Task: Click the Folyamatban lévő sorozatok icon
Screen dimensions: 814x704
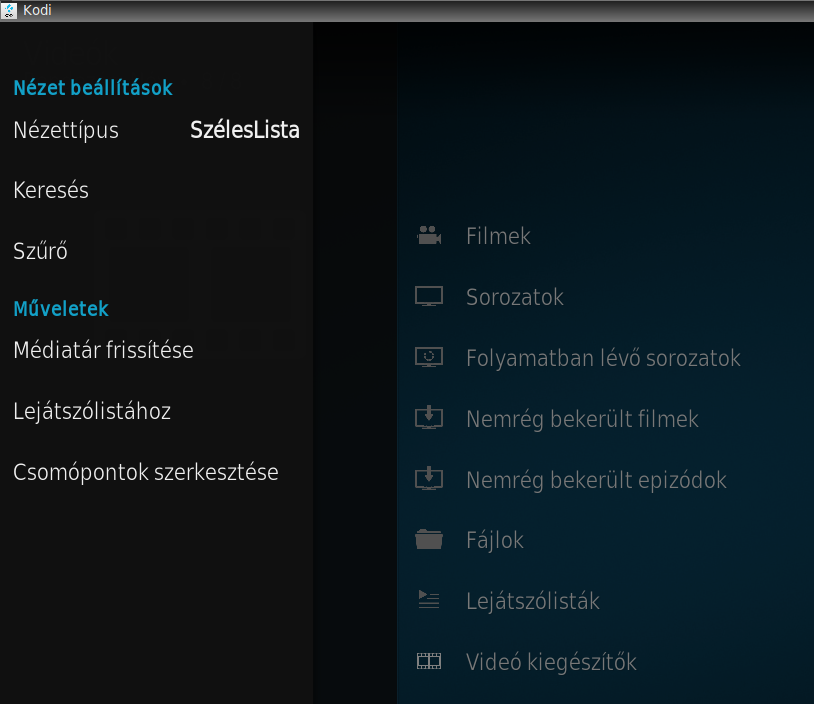Action: 429,357
